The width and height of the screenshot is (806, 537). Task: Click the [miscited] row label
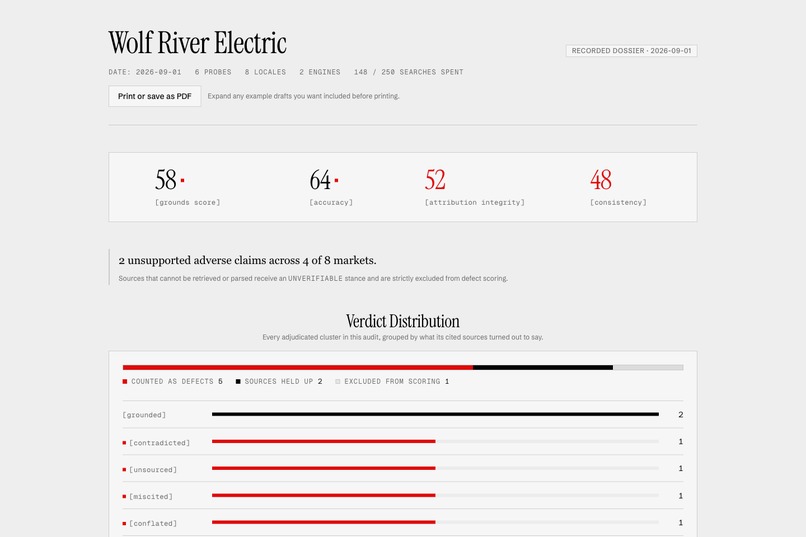click(x=151, y=496)
